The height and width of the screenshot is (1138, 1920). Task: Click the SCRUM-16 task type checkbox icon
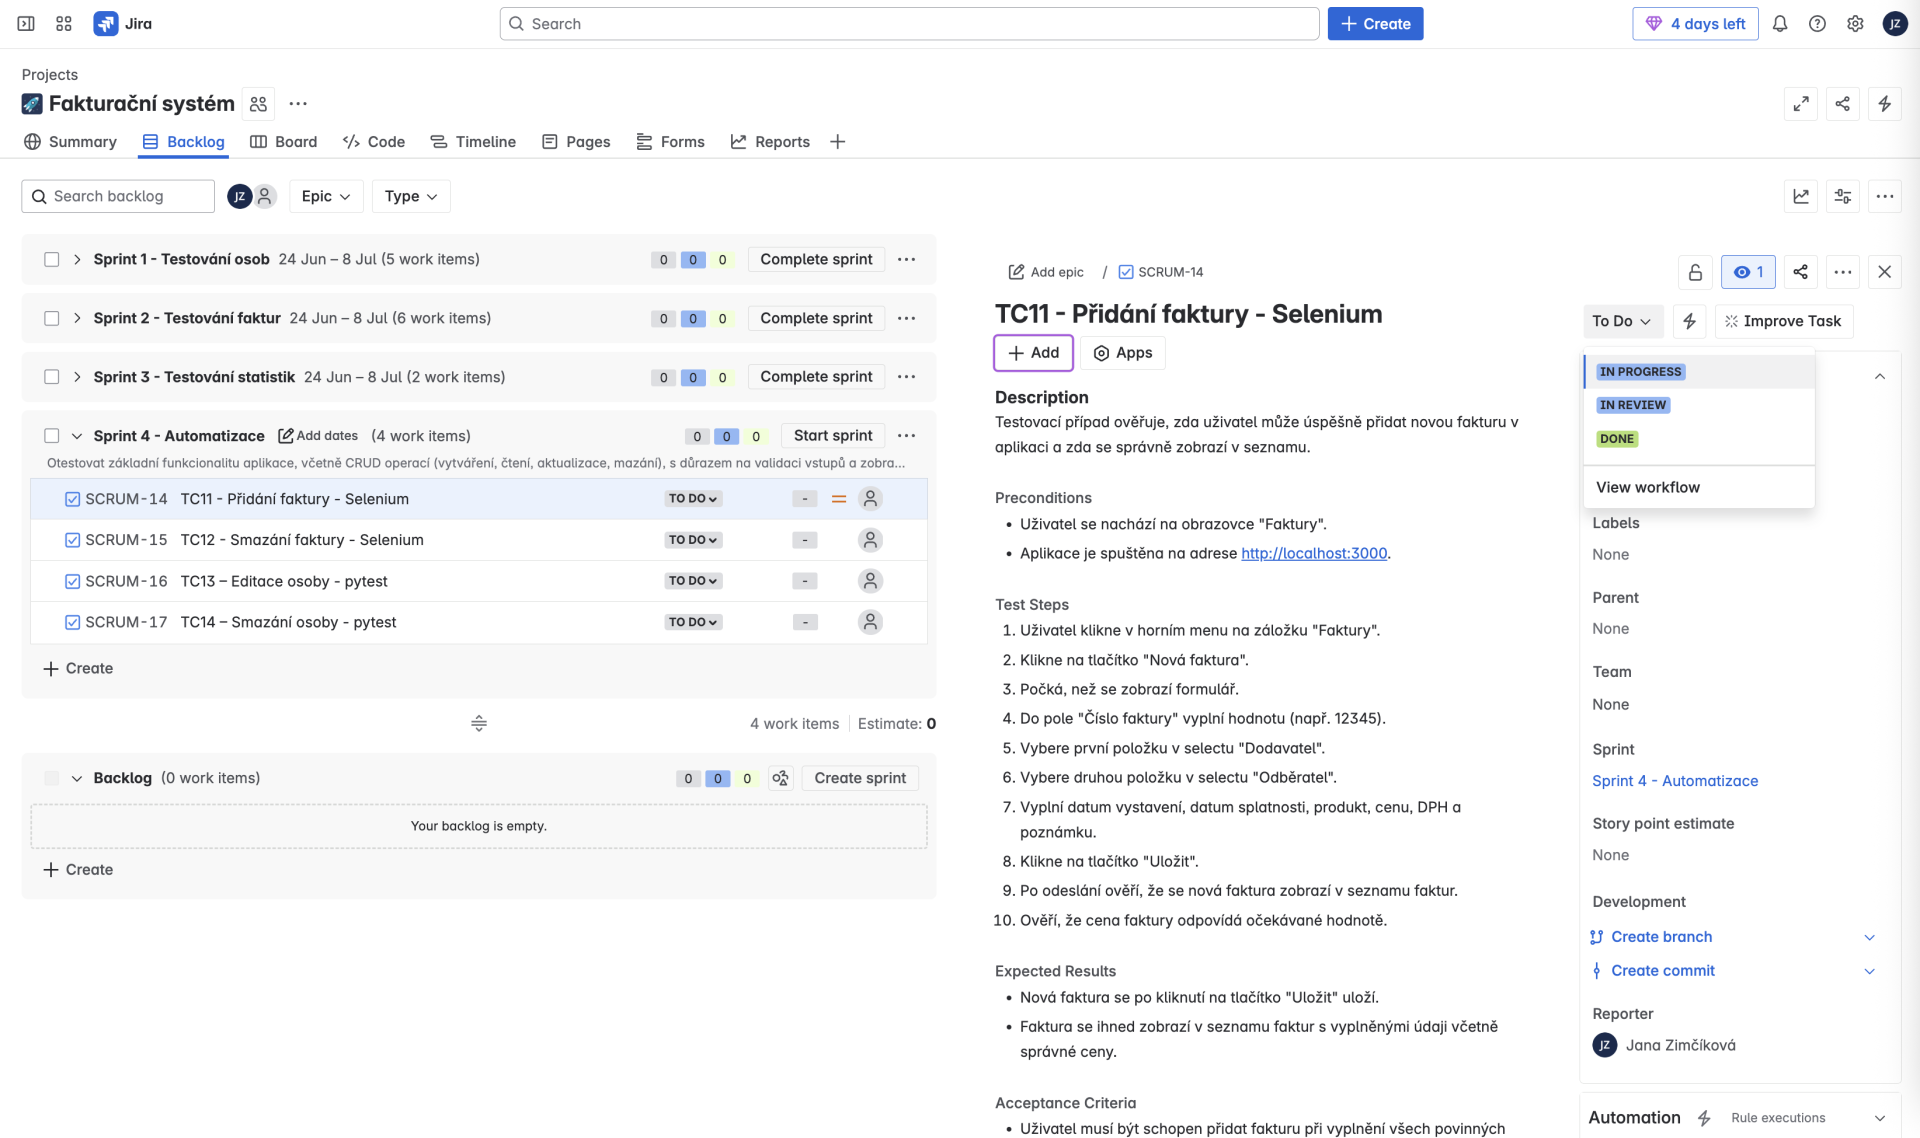click(x=72, y=581)
